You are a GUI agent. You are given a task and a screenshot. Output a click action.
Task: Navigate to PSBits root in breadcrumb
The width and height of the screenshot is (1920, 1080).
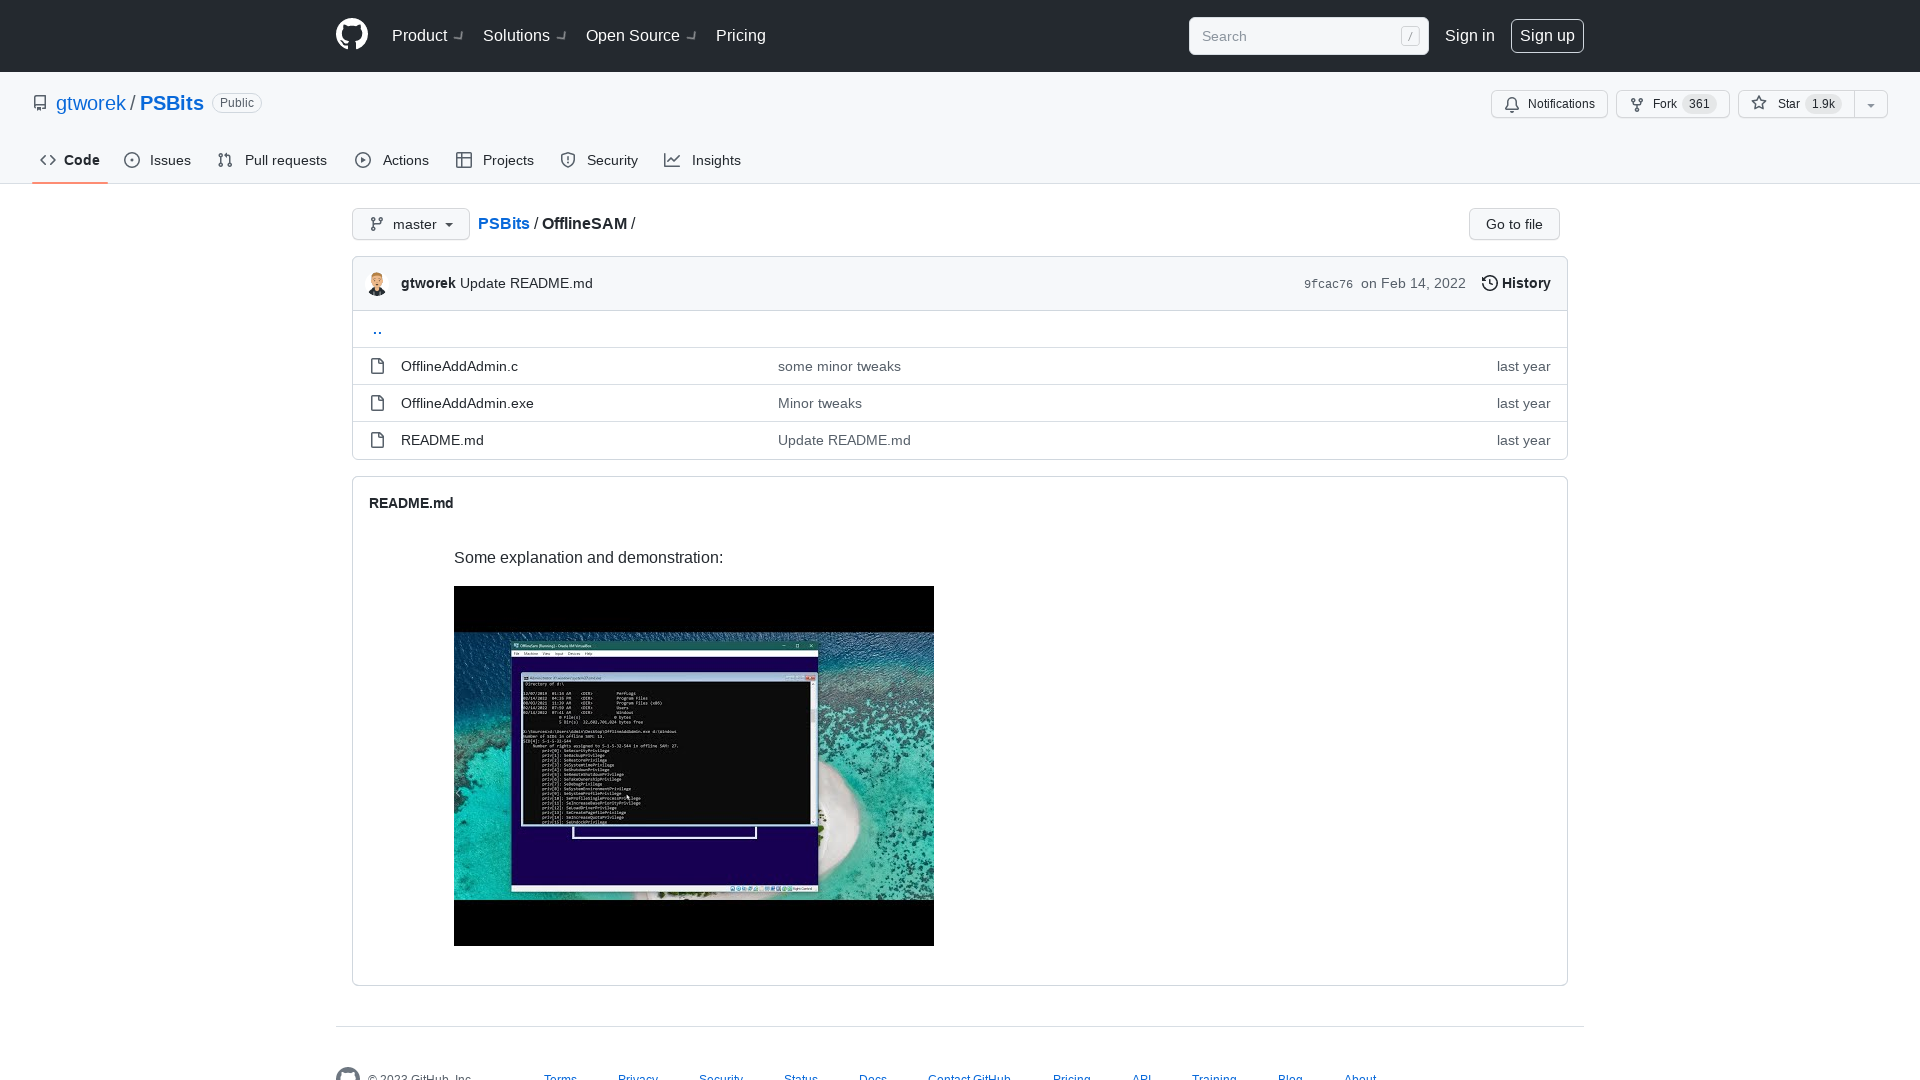tap(504, 223)
